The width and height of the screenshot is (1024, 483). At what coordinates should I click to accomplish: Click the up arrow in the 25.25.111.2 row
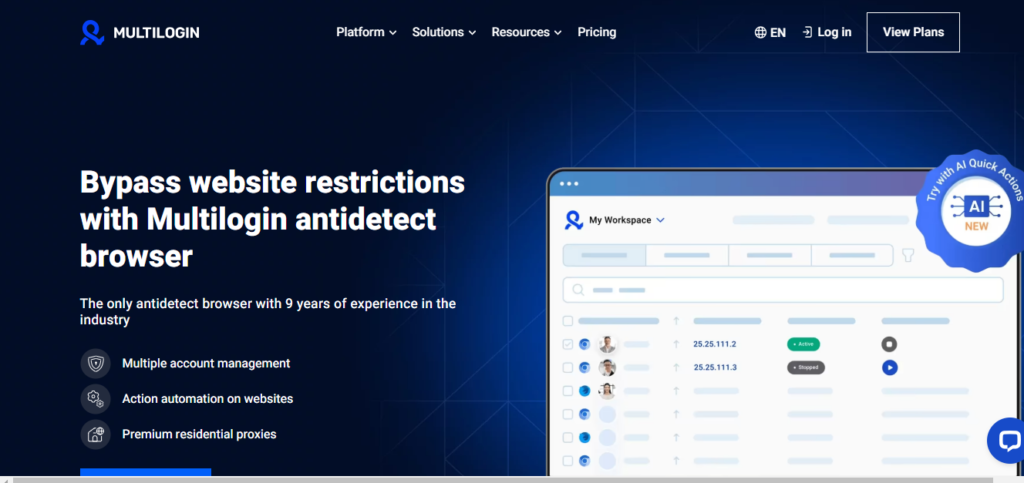(x=676, y=344)
